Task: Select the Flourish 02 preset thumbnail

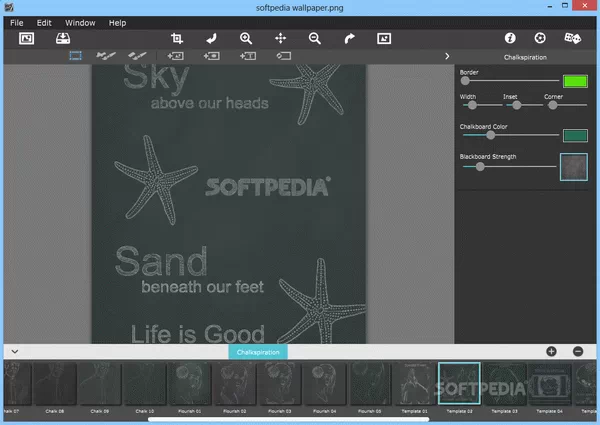Action: coord(235,384)
